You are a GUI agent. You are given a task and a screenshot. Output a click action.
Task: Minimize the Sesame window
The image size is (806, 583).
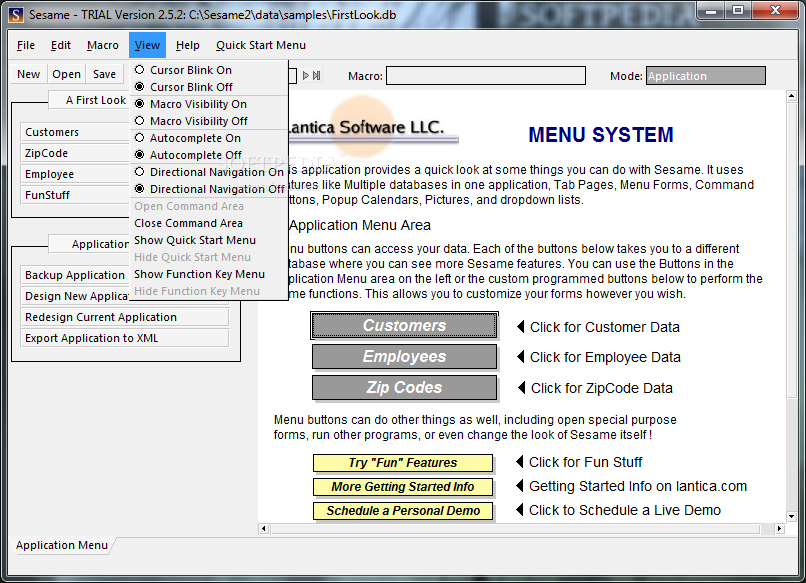[x=711, y=11]
